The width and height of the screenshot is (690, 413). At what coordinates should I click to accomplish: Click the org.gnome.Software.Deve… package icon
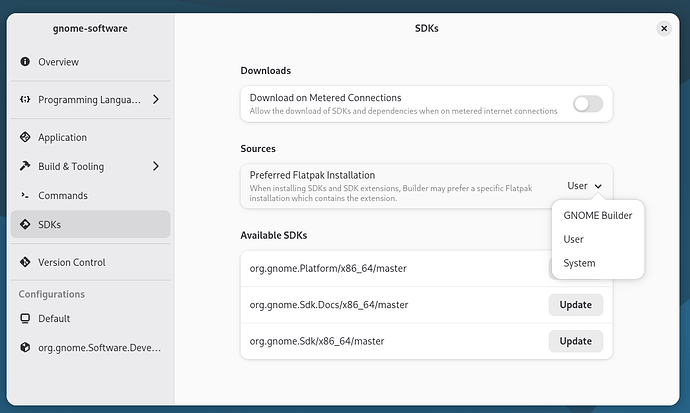(25, 347)
